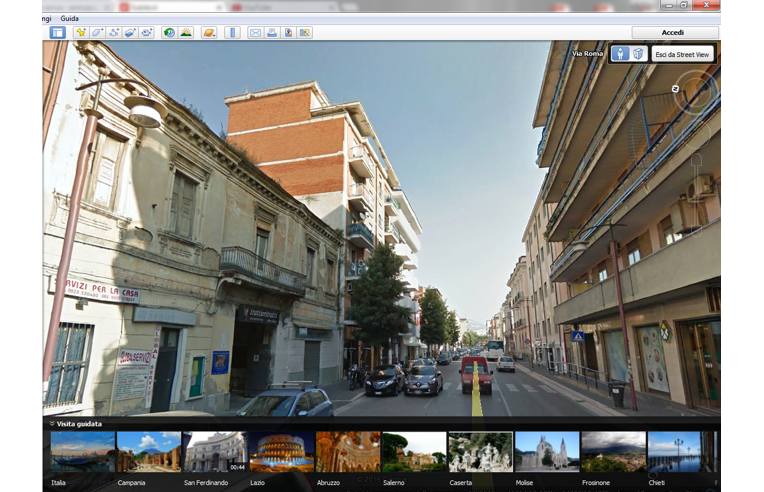
Task: Open the Guida menu
Action: [69, 18]
